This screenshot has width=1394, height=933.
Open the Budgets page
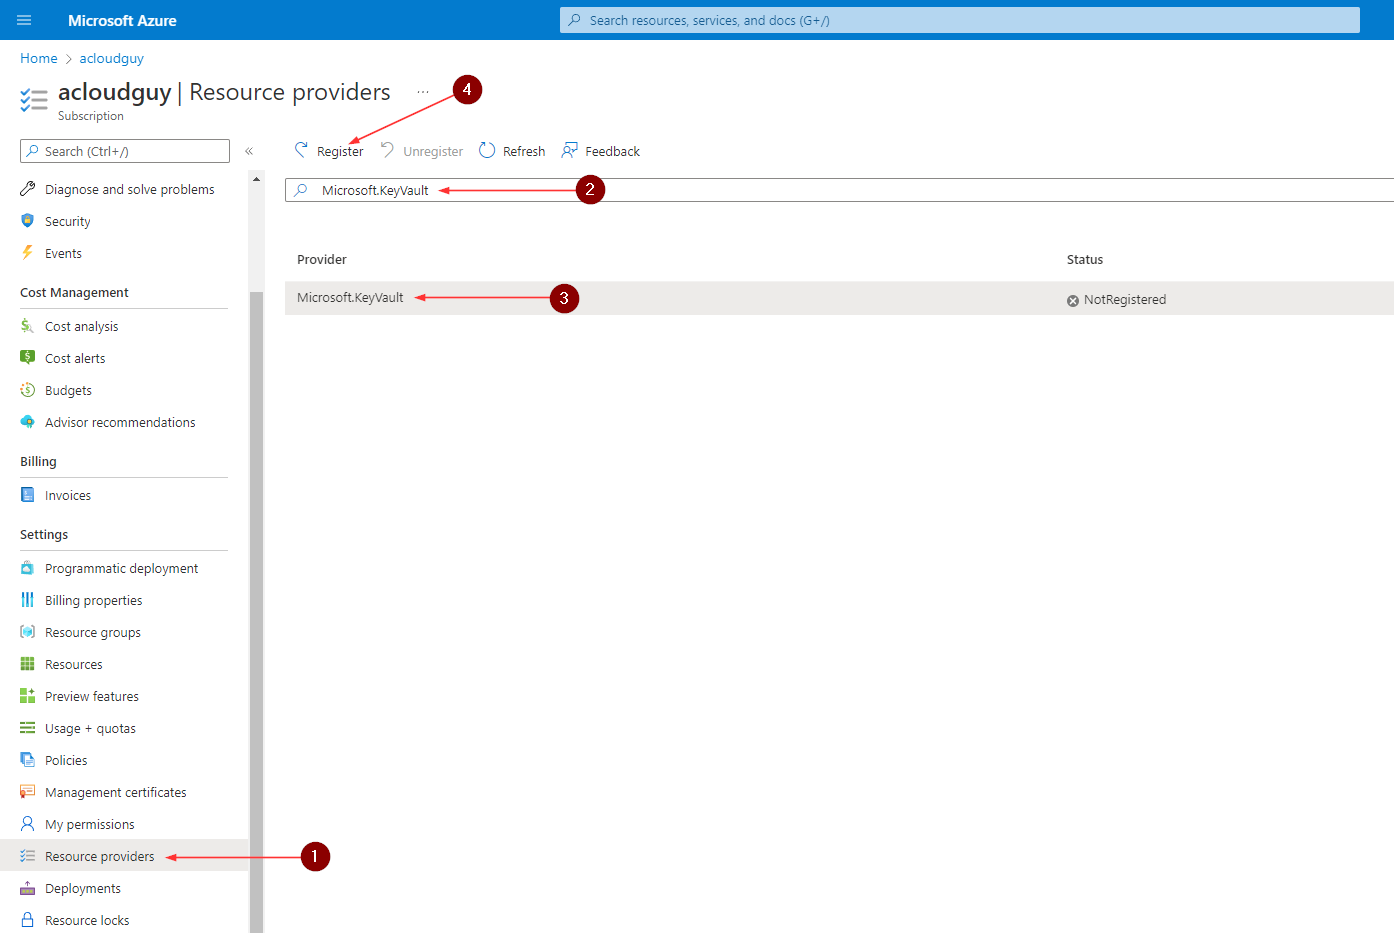(68, 390)
